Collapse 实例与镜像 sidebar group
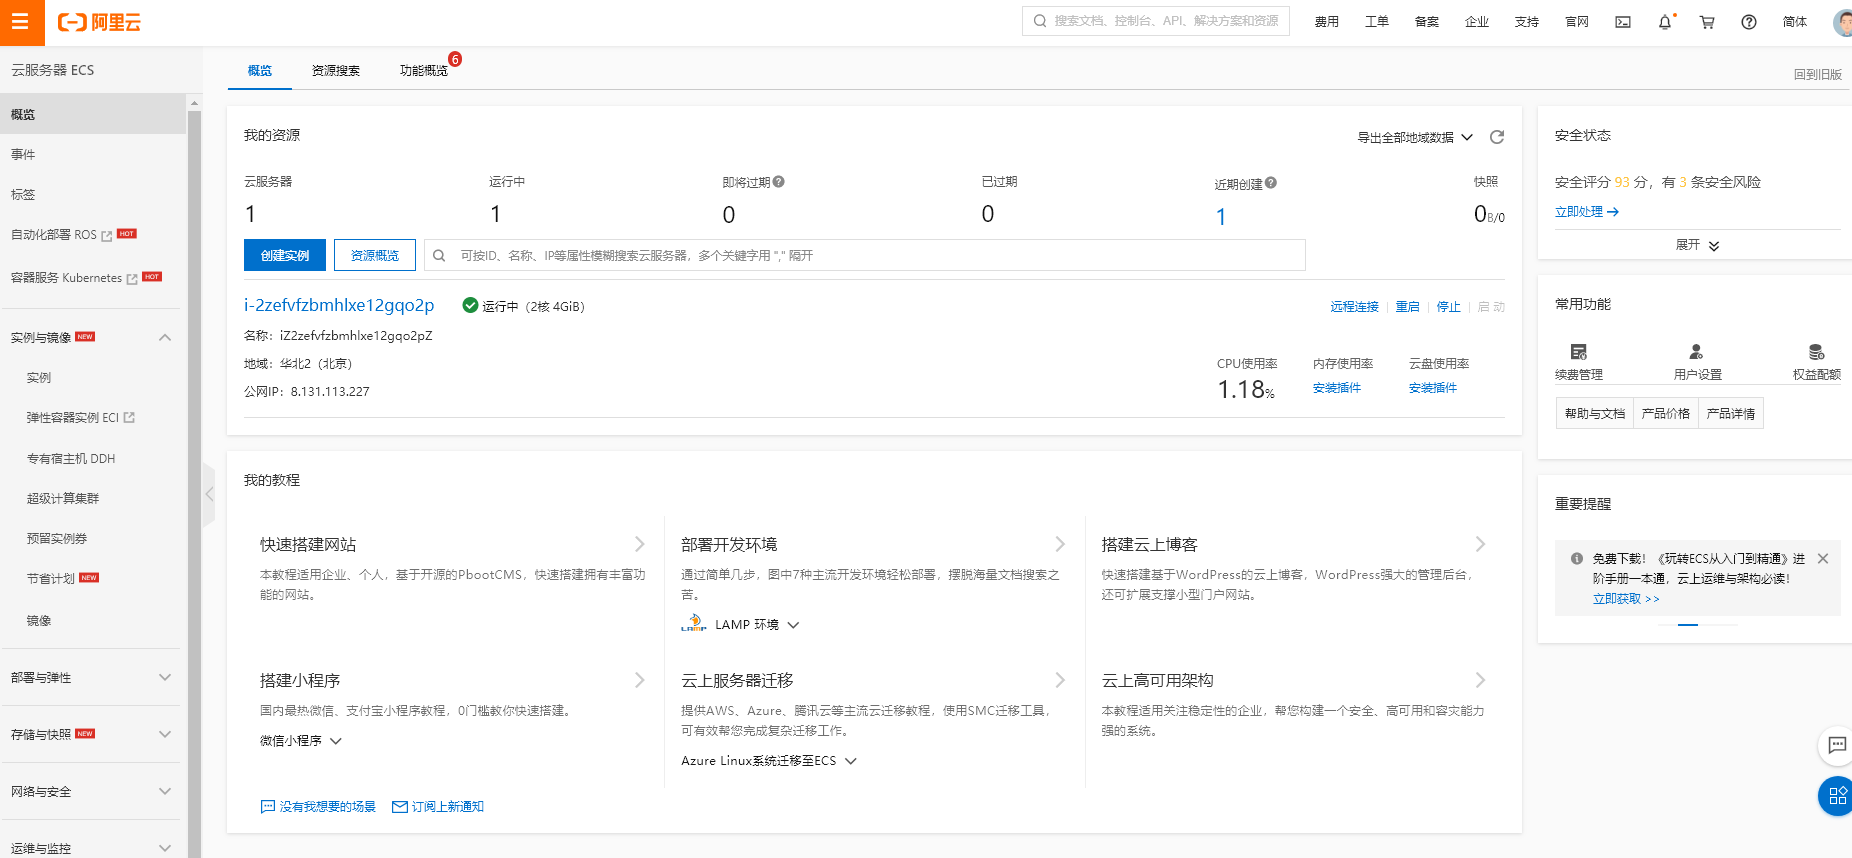The width and height of the screenshot is (1852, 858). tap(165, 338)
